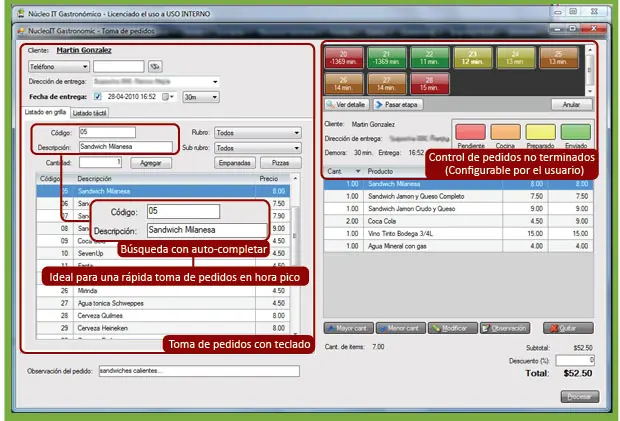Click the green Enviado color swatch
Screen dimensions: 620x421
tap(576, 132)
